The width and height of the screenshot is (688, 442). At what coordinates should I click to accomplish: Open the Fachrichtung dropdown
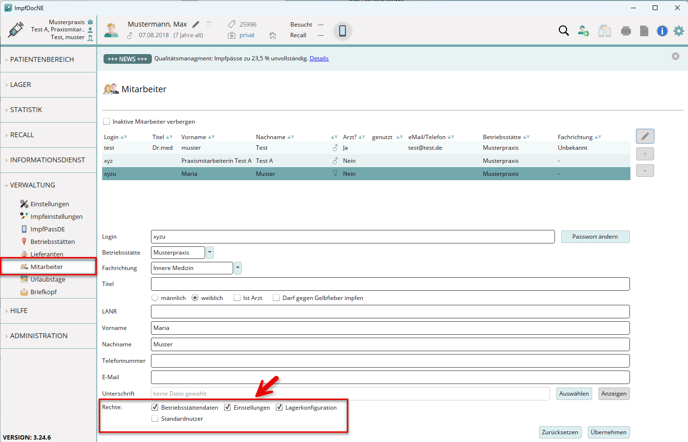[237, 268]
